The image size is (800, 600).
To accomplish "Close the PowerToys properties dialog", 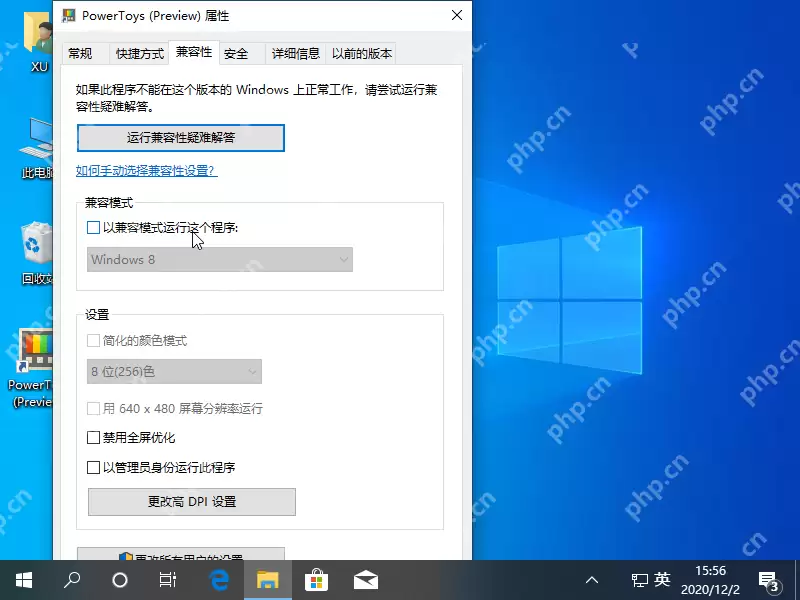I will click(457, 15).
